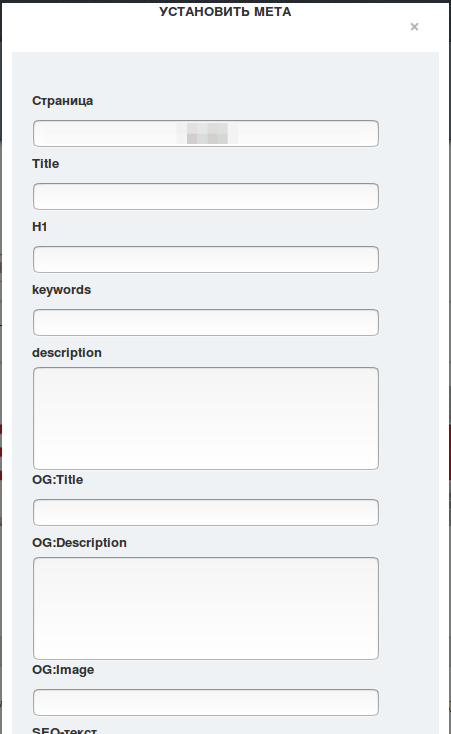Close the Установить мета dialog
451x734 pixels.
tap(414, 27)
